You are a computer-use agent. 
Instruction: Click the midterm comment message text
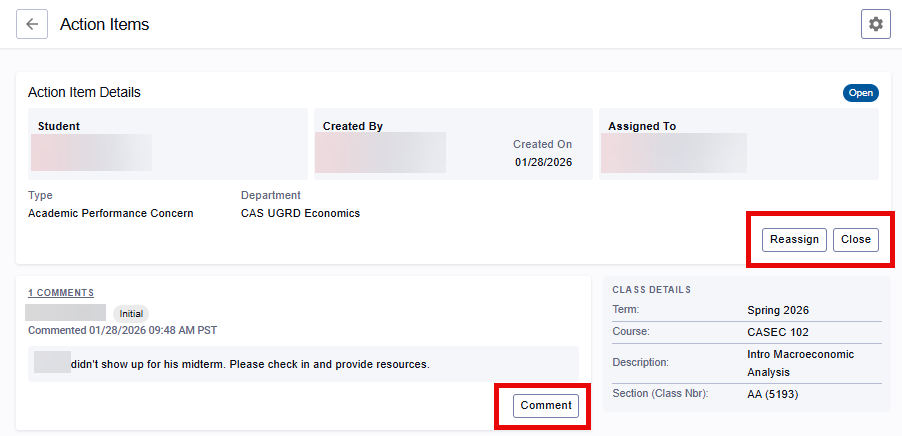(250, 364)
